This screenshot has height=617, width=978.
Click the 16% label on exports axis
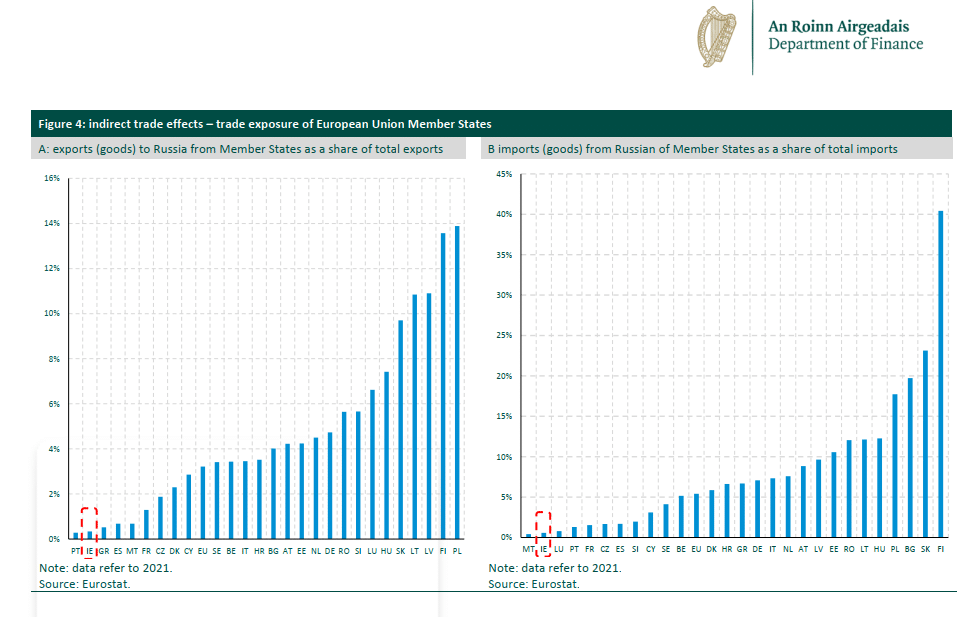point(52,178)
